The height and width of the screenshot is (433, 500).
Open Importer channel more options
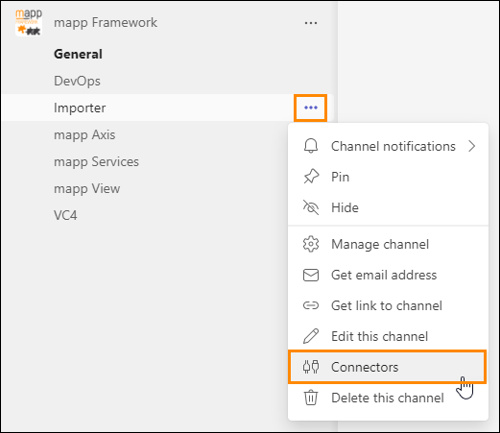[311, 108]
